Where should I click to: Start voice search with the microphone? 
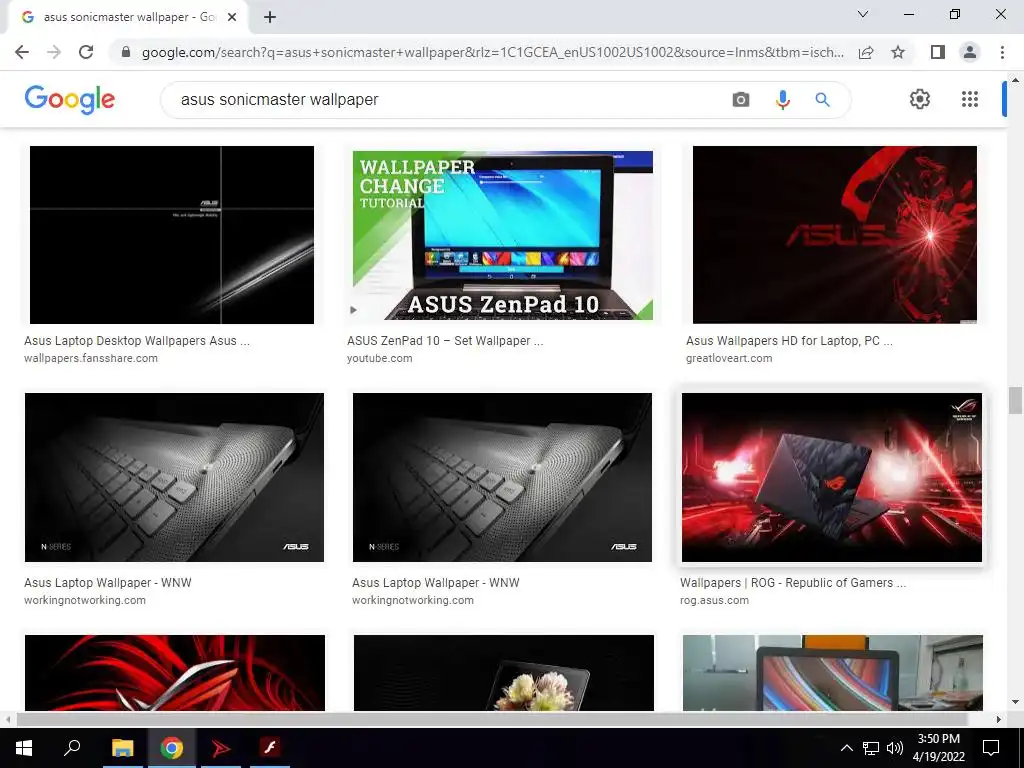(782, 99)
